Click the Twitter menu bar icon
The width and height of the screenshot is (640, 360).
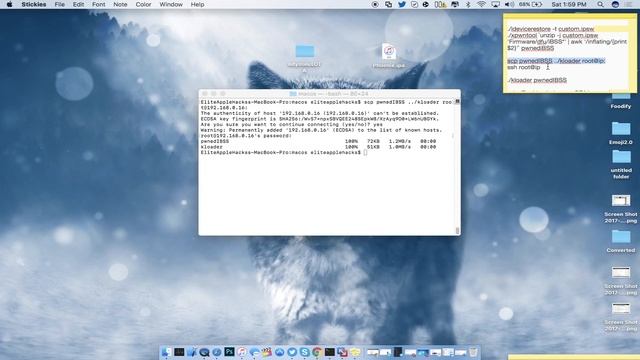[x=402, y=4]
